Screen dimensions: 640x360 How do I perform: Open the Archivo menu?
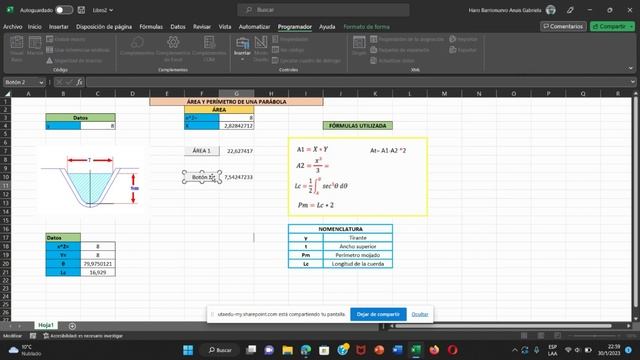pyautogui.click(x=13, y=27)
